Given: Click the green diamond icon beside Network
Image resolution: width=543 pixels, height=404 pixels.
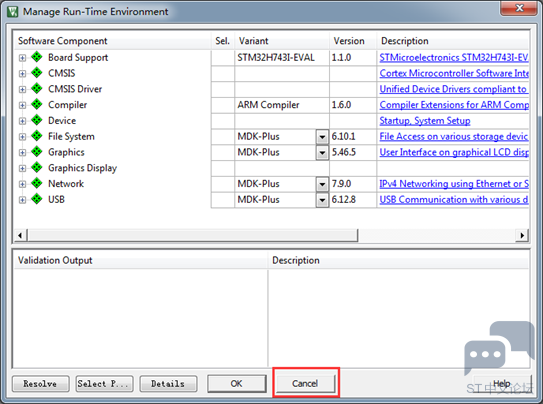Looking at the screenshot, I should (37, 183).
